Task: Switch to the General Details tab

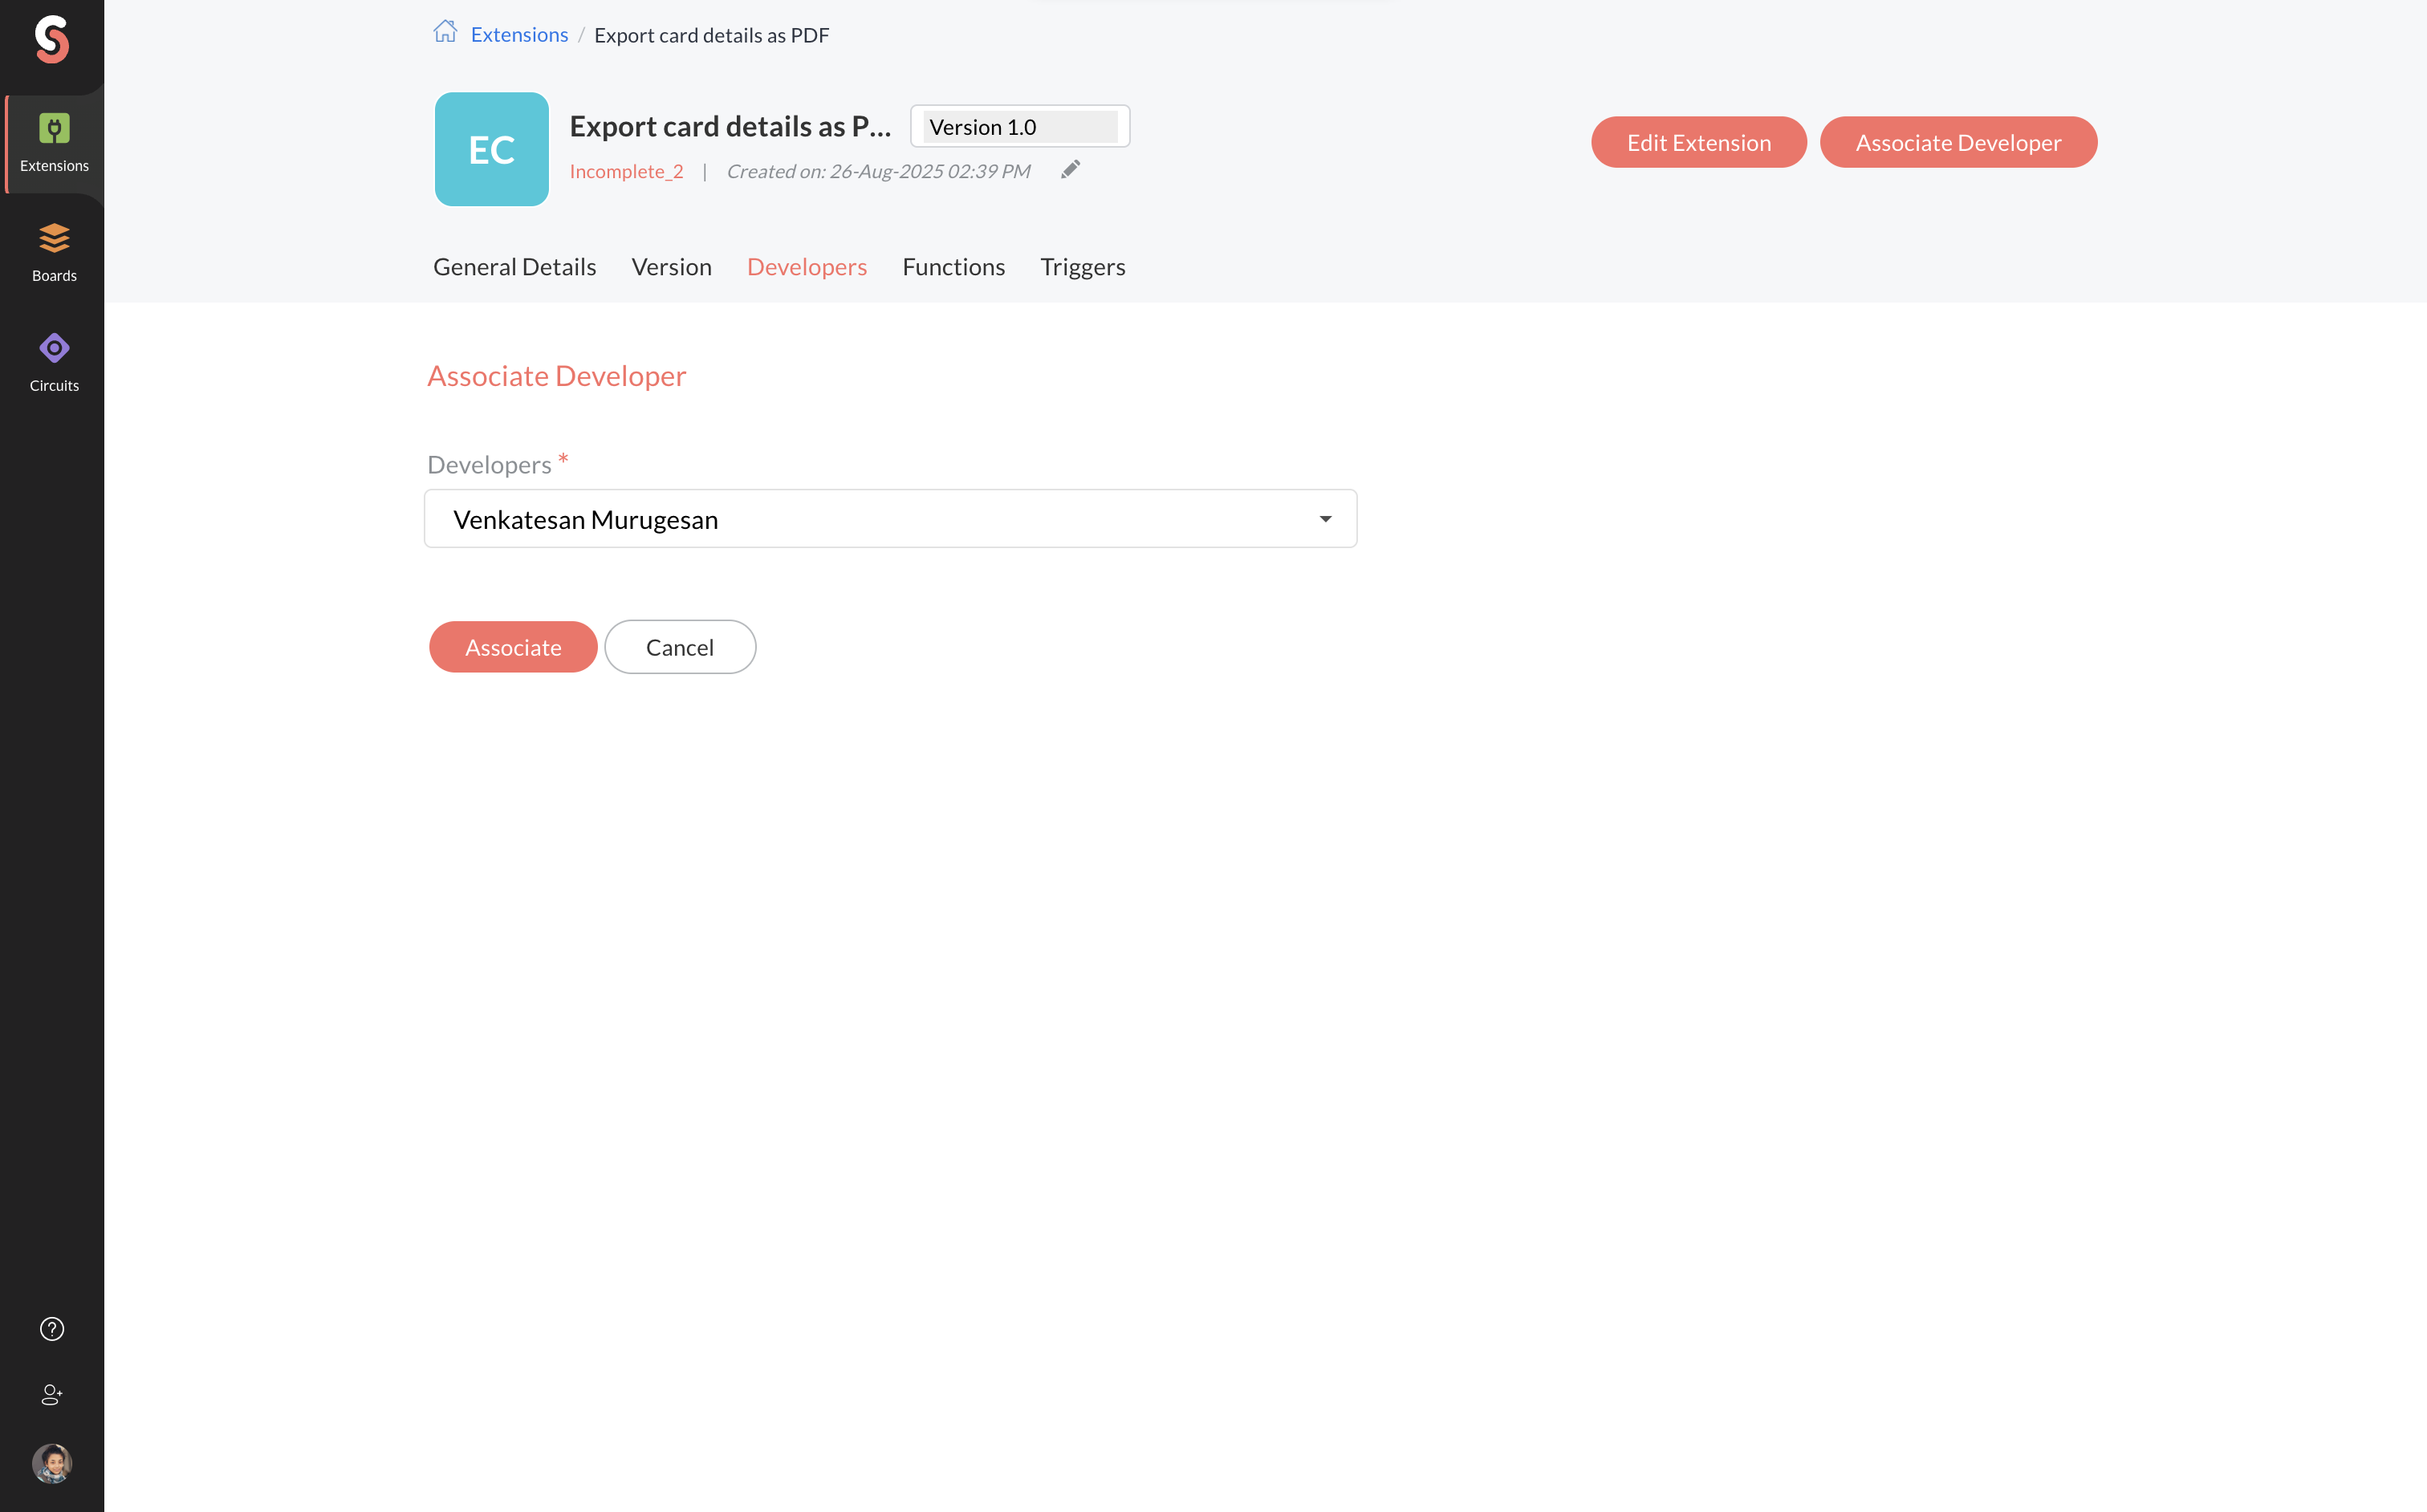Action: click(x=514, y=267)
